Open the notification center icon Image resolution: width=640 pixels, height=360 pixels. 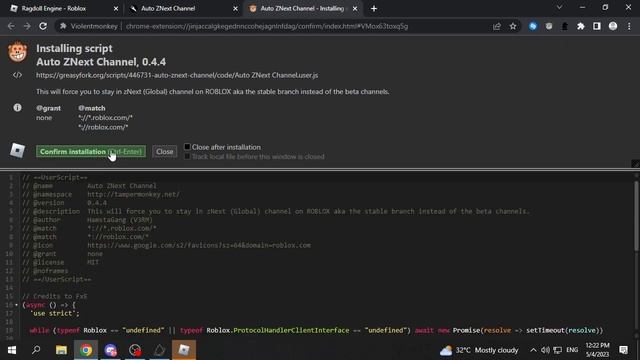point(624,350)
